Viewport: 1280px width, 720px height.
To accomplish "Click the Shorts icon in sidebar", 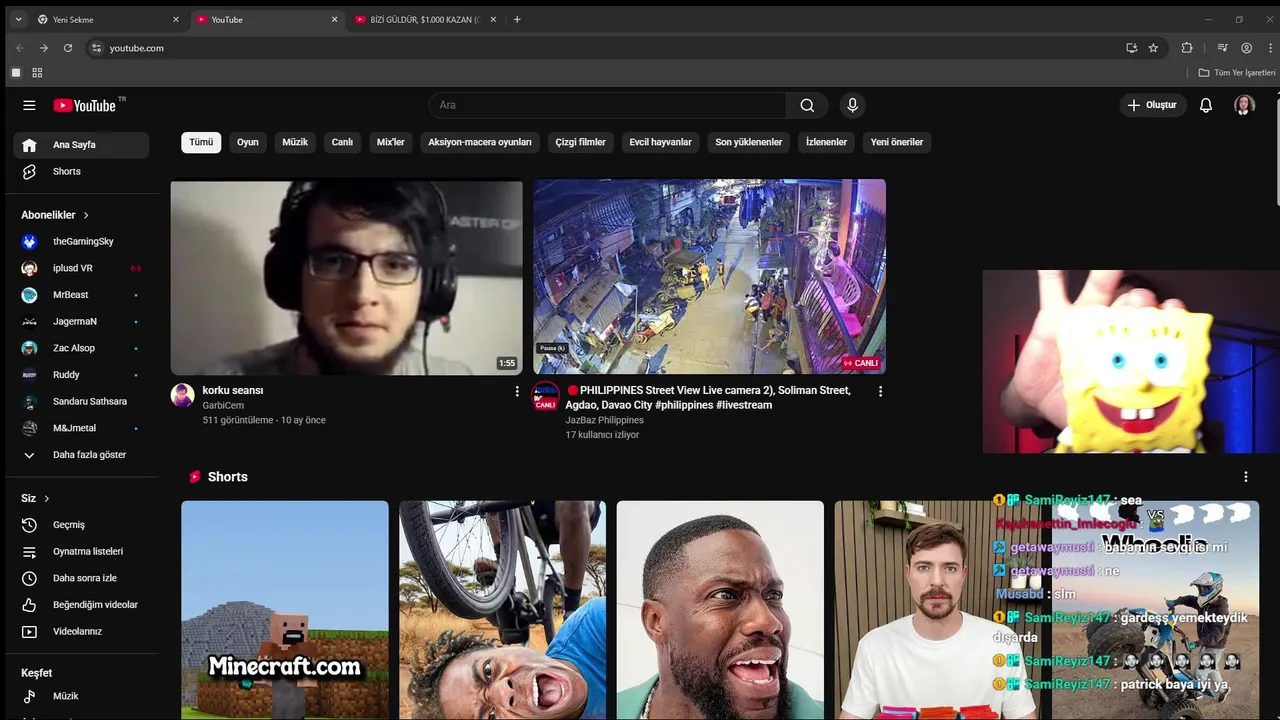I will [x=29, y=172].
